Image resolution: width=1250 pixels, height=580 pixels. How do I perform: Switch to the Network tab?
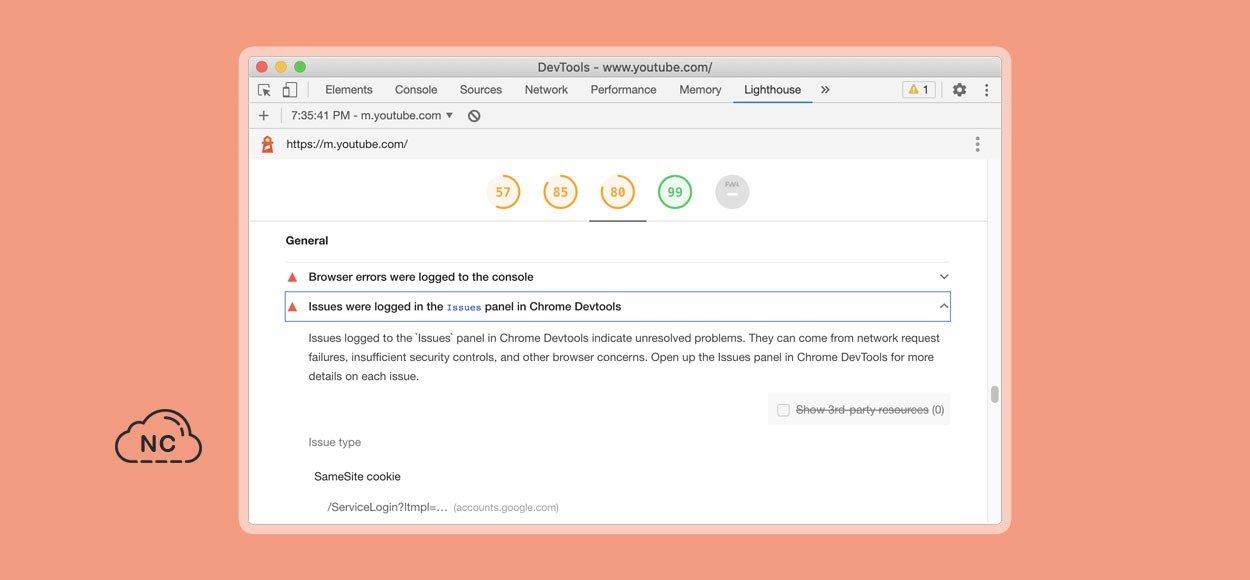coord(546,90)
